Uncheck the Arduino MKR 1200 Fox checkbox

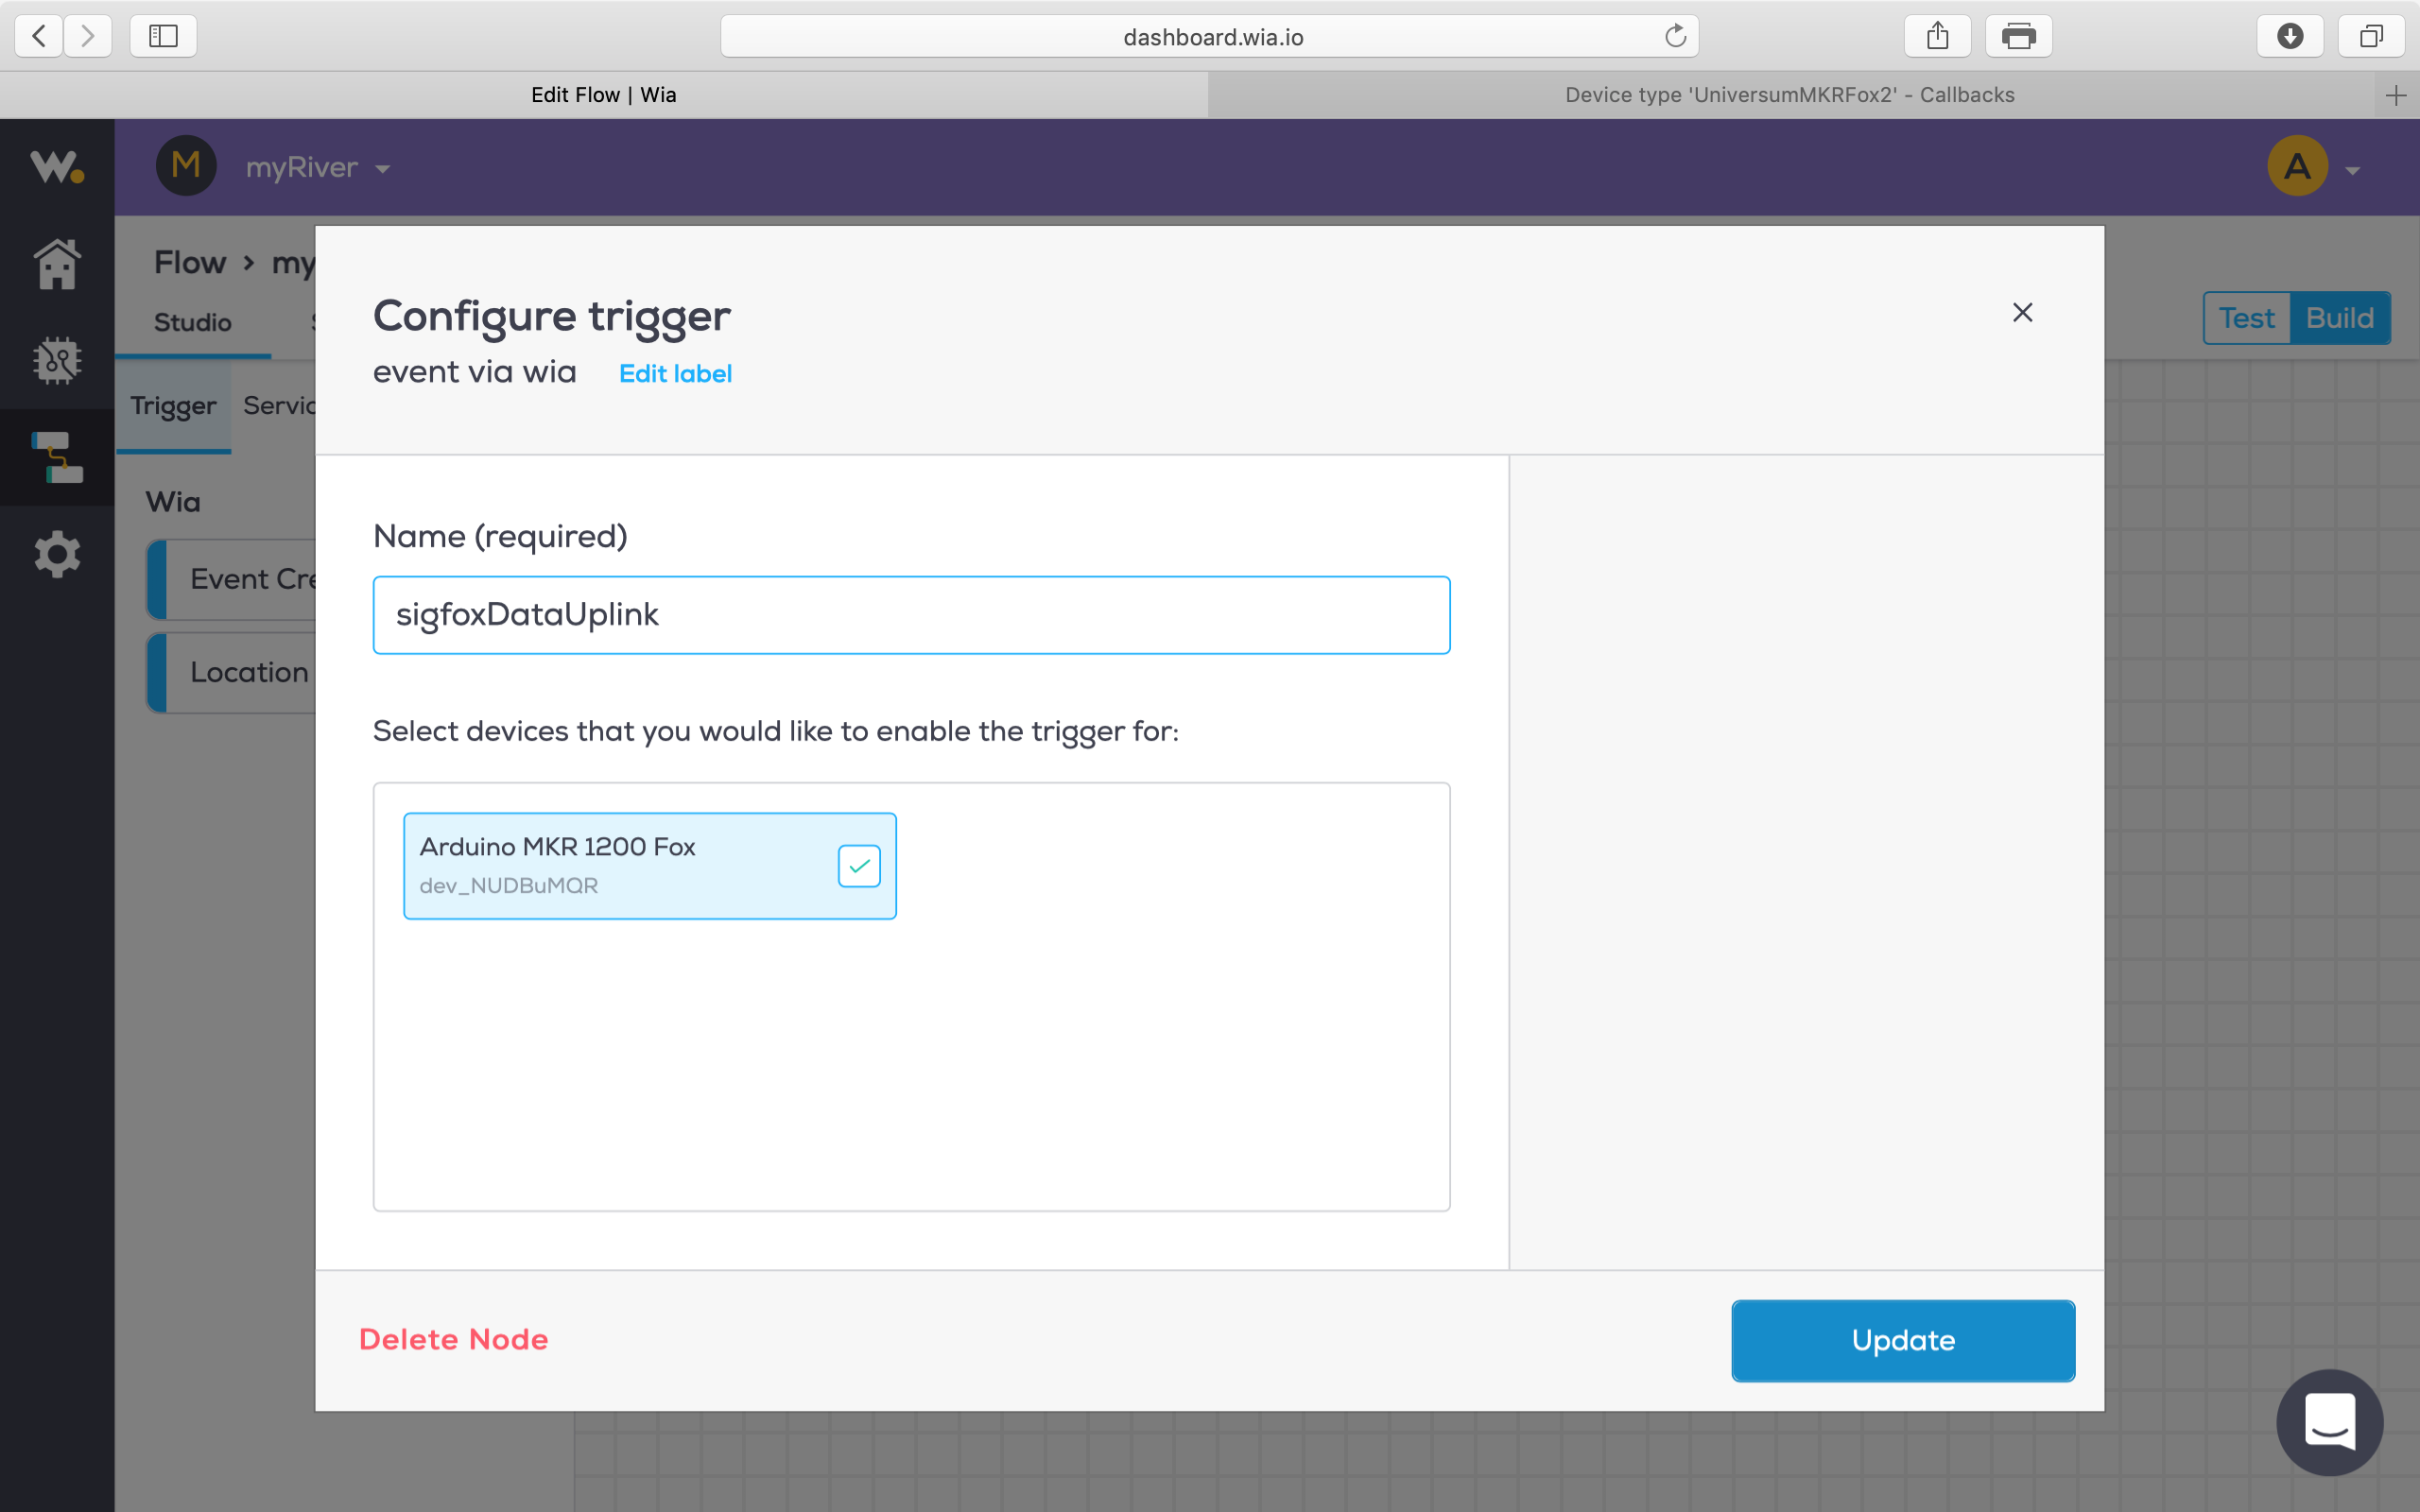tap(859, 866)
